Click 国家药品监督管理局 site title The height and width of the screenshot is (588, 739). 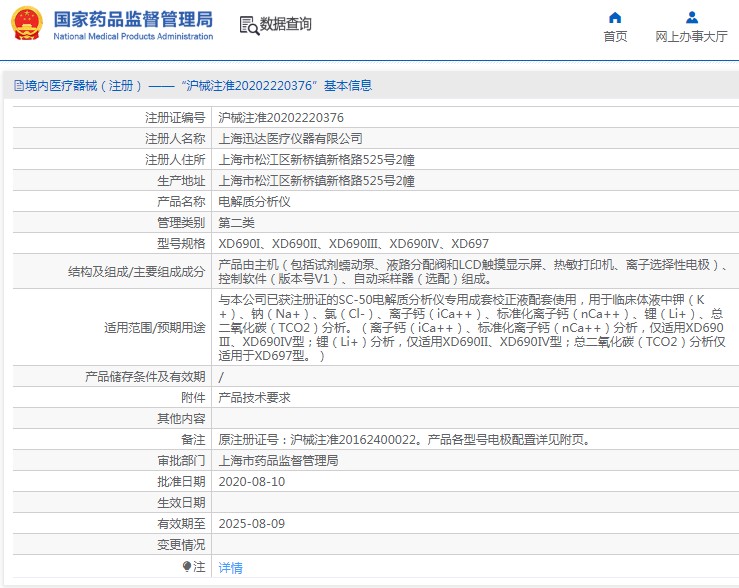click(133, 19)
